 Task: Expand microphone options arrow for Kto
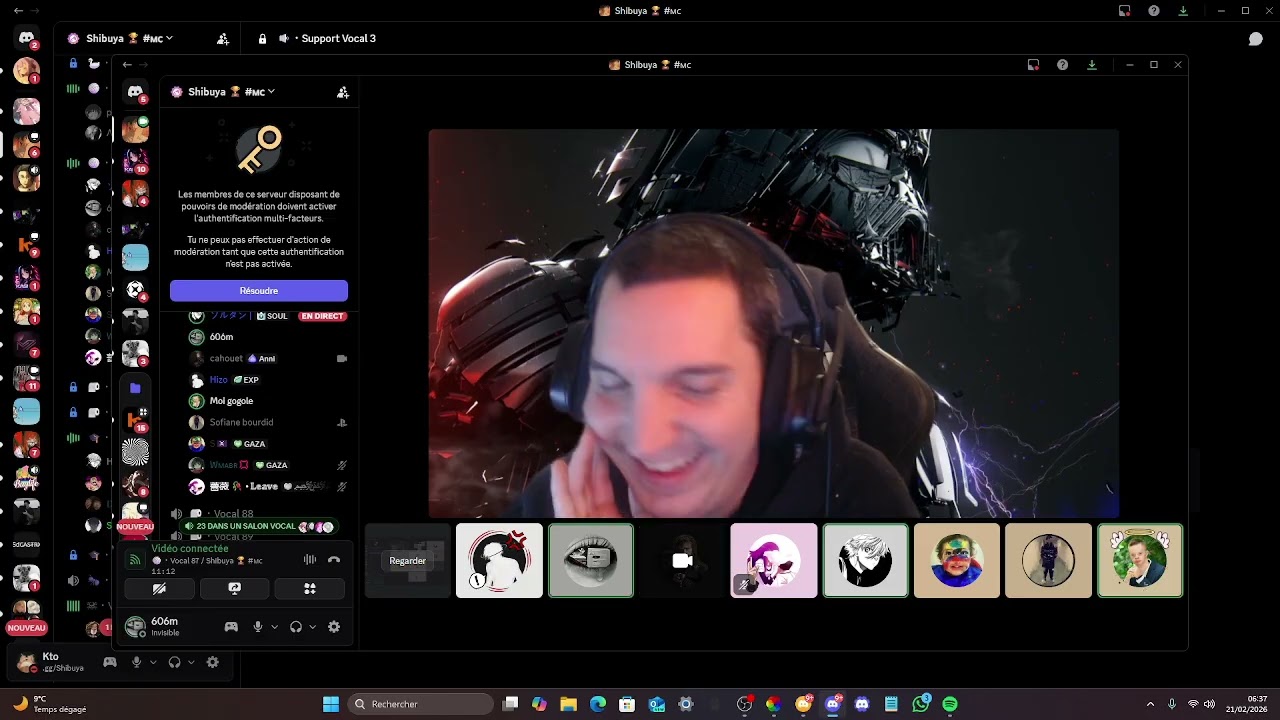(x=153, y=662)
